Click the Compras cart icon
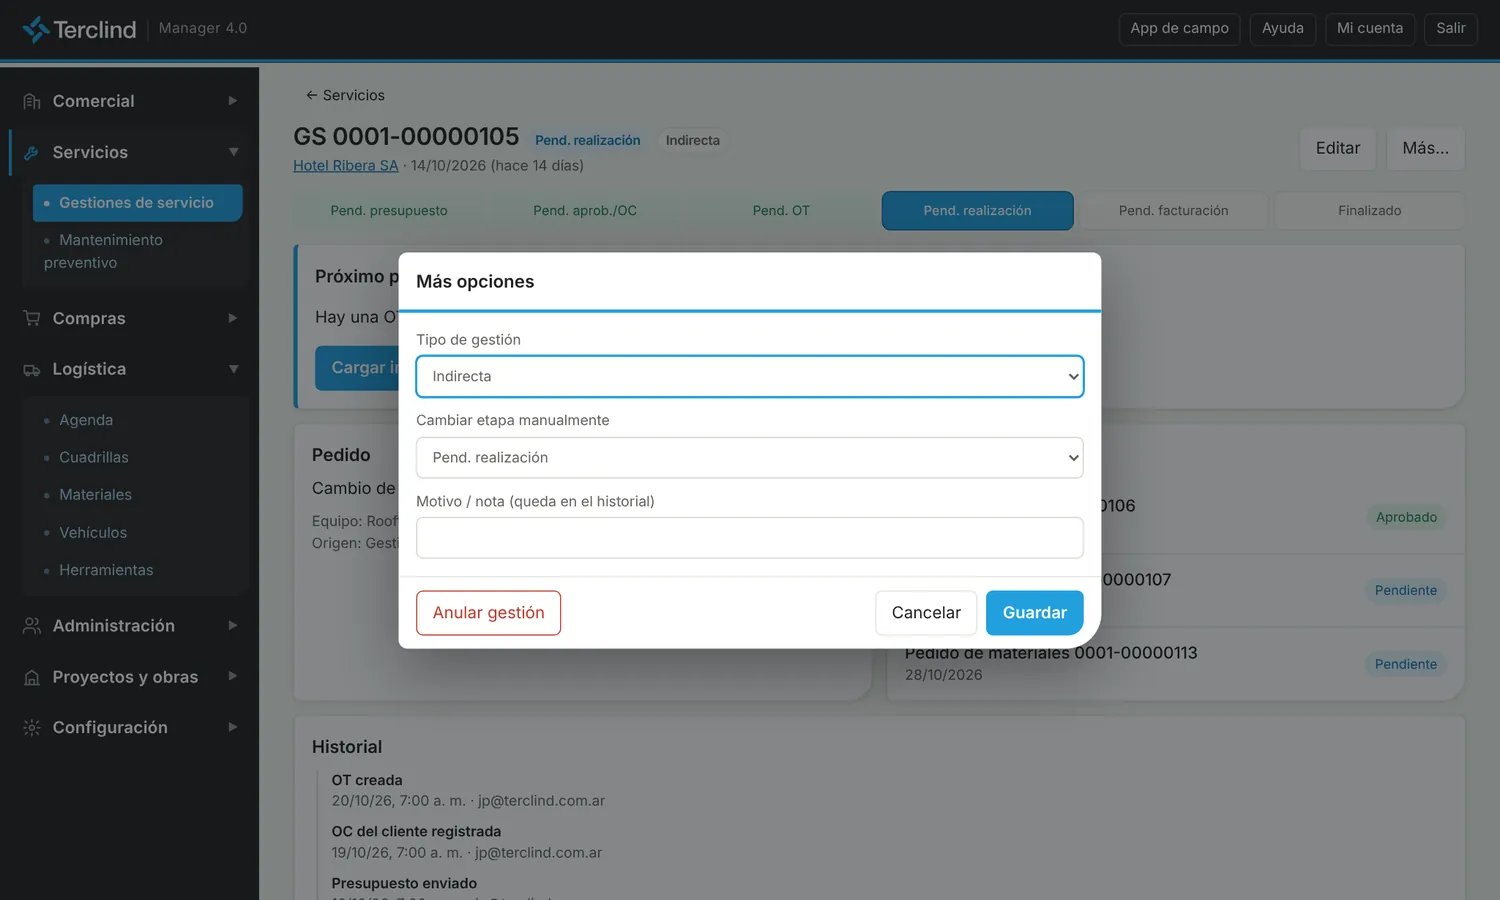Screen dimensions: 1500x900 pos(32,318)
